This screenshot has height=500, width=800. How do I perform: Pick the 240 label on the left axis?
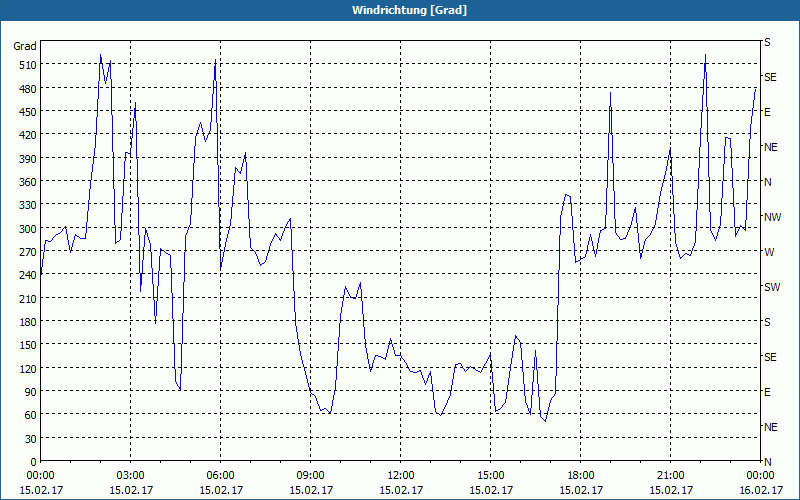[x=28, y=275]
